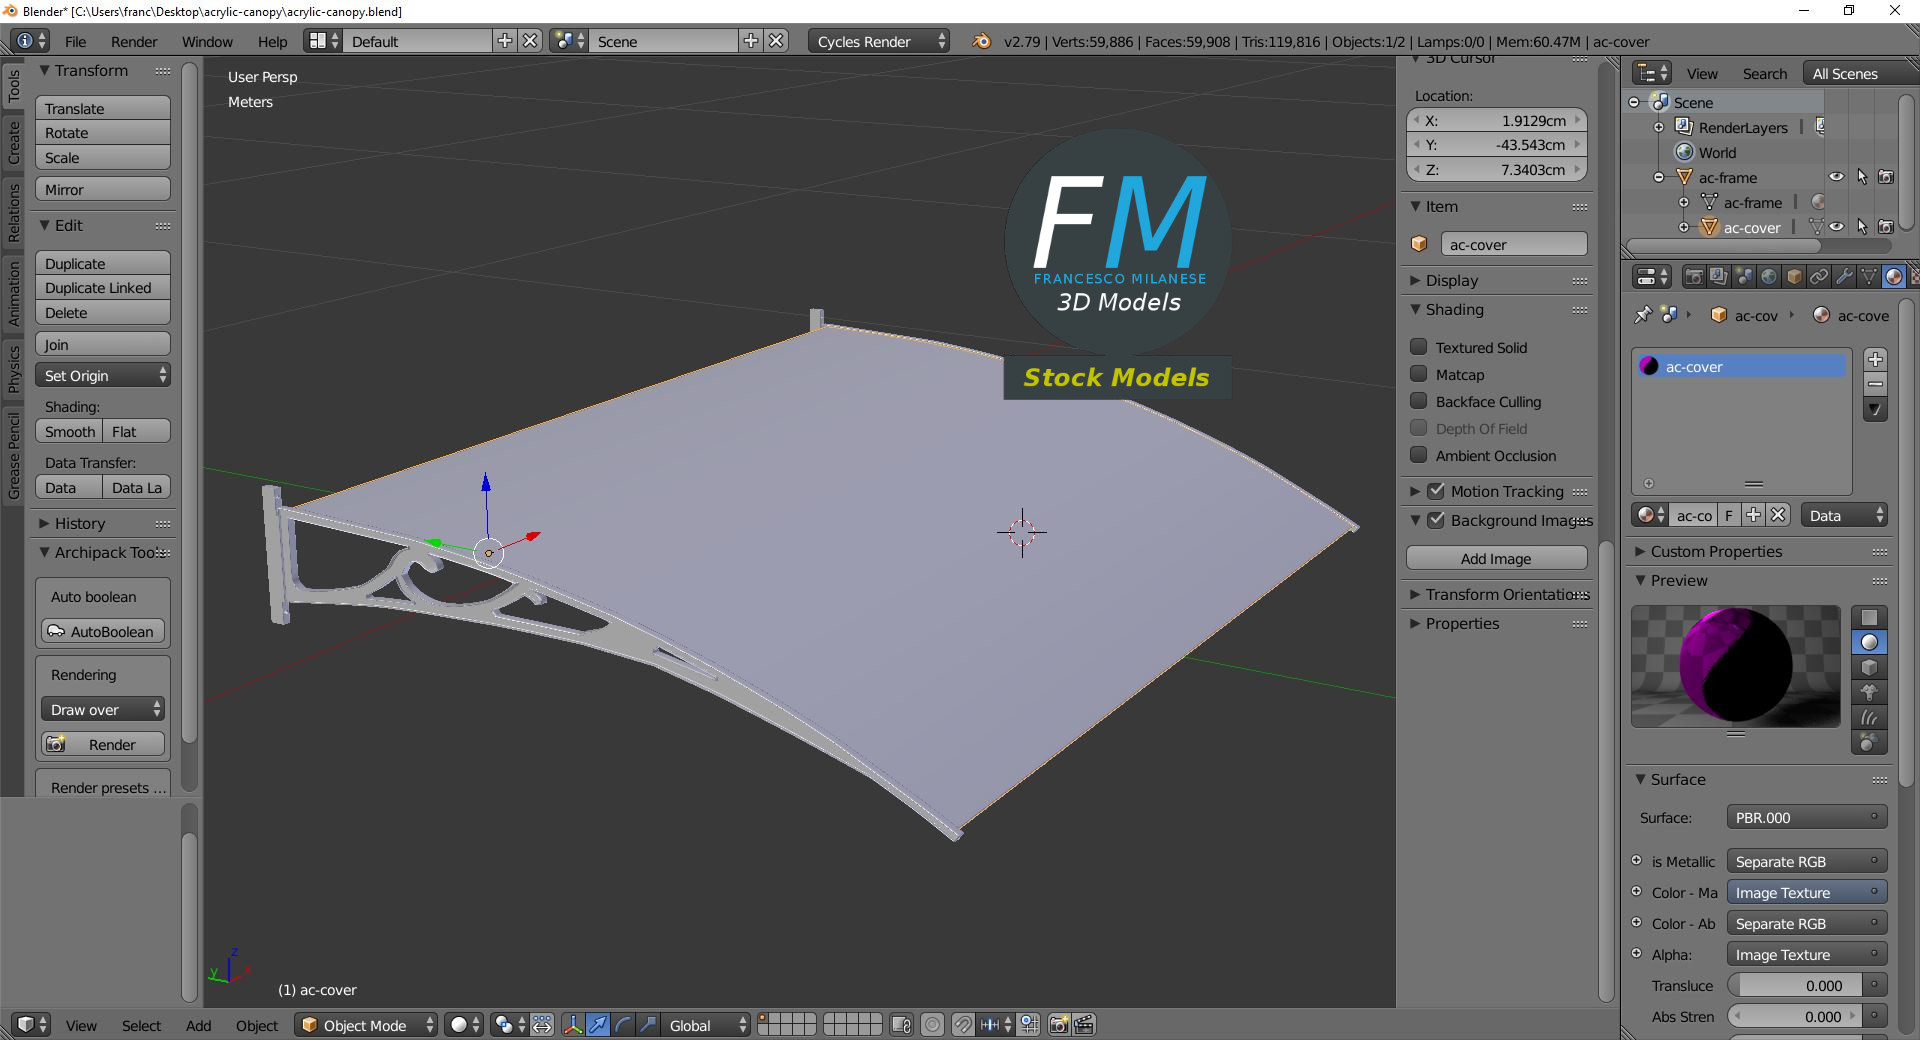Check the Ambient Occlusion option
1920x1040 pixels.
(1419, 455)
